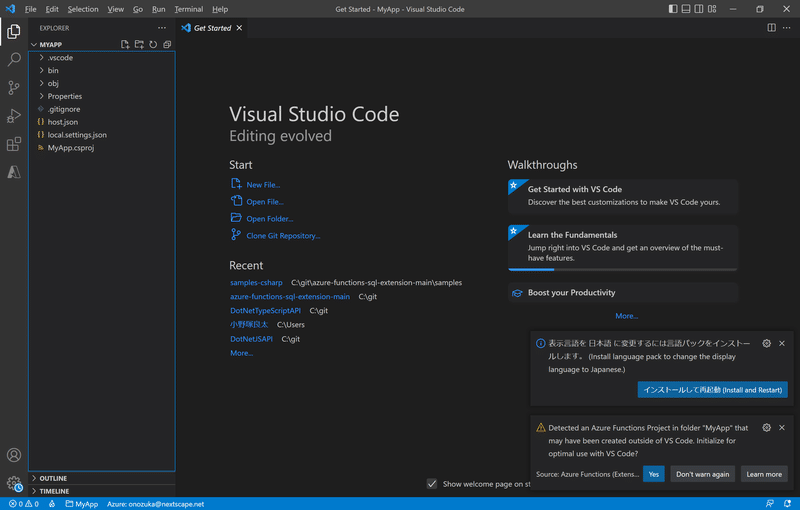Viewport: 800px width, 510px height.
Task: Expand the OUTLINE section
Action: (102, 478)
